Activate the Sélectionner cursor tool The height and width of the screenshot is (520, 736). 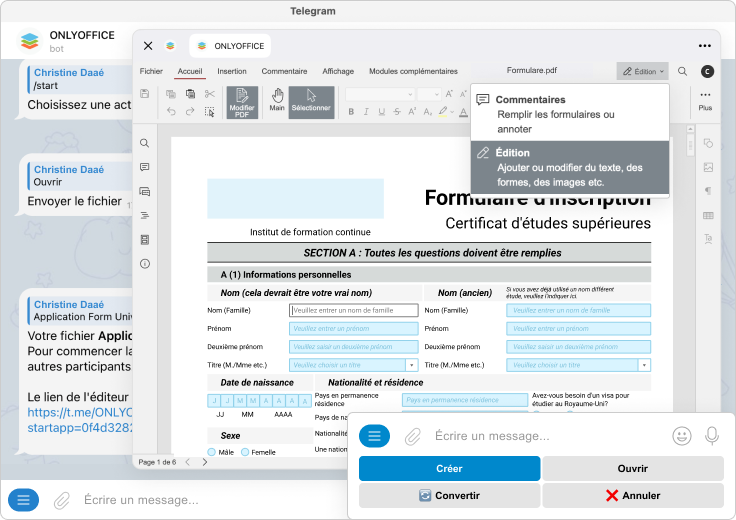click(311, 102)
